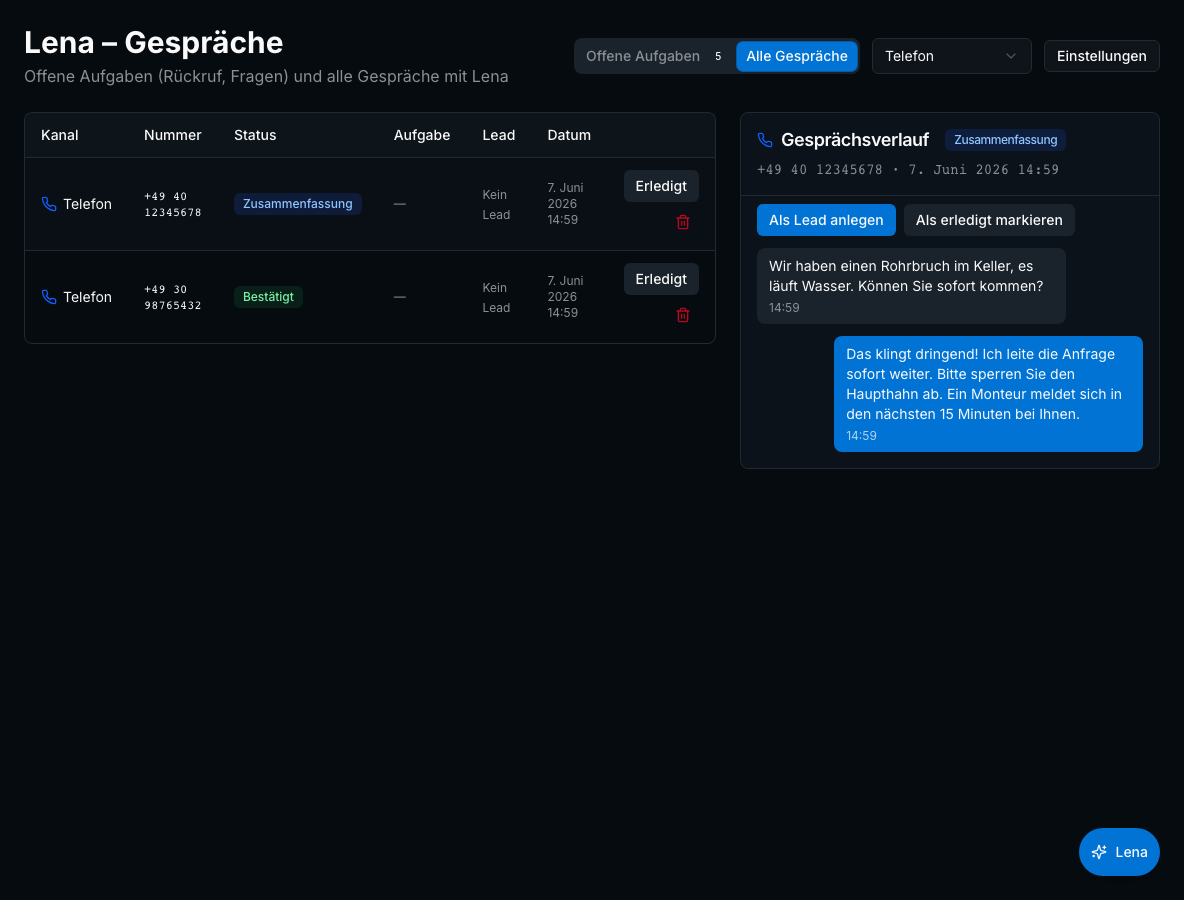Mark second conversation as Erledigt
Viewport: 1184px width, 900px height.
click(x=661, y=279)
